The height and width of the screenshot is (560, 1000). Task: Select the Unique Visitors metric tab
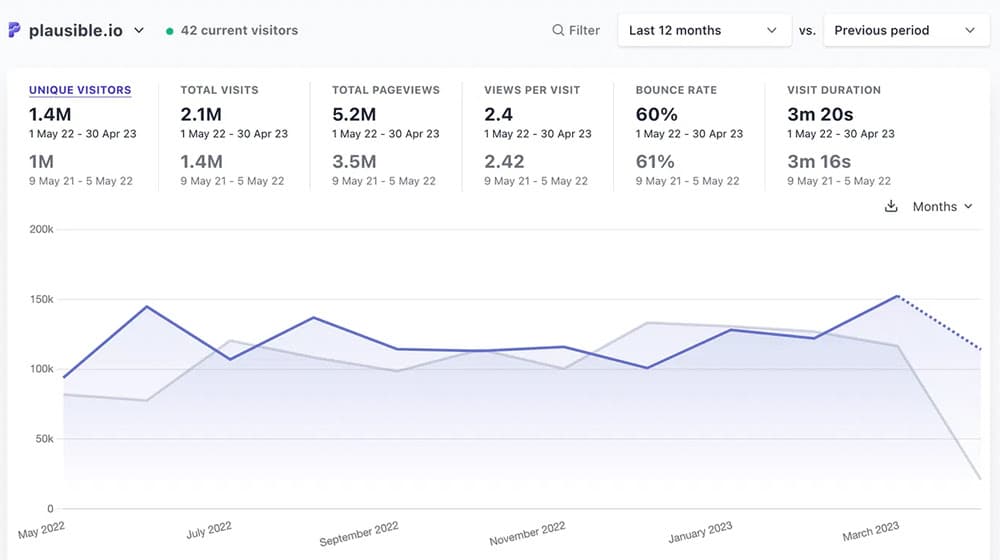point(80,90)
